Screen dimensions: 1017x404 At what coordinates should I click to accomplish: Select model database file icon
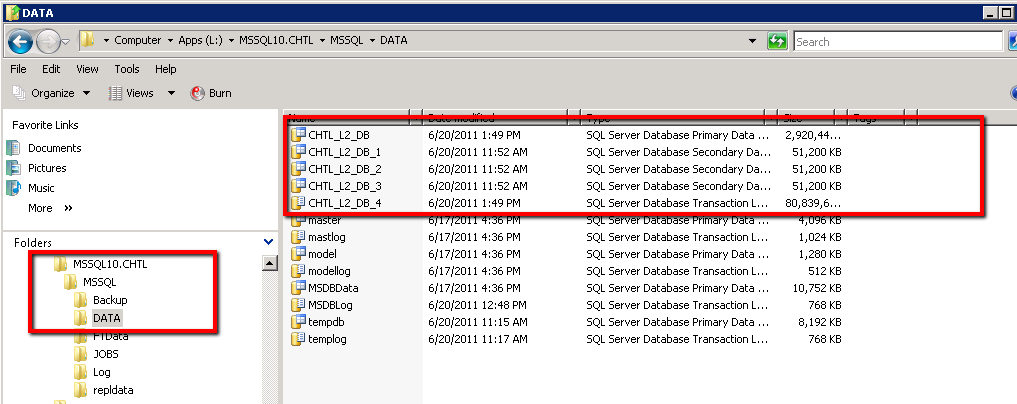tap(298, 254)
